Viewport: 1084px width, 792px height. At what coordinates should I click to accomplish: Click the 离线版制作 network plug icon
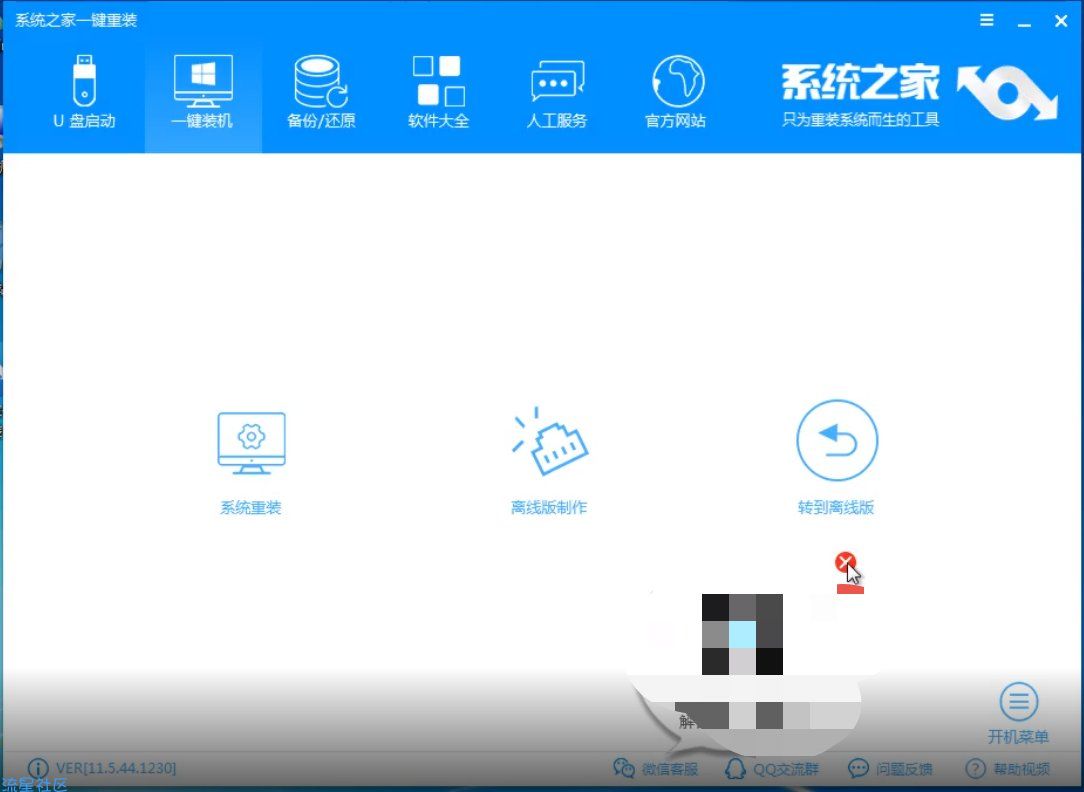(x=549, y=442)
